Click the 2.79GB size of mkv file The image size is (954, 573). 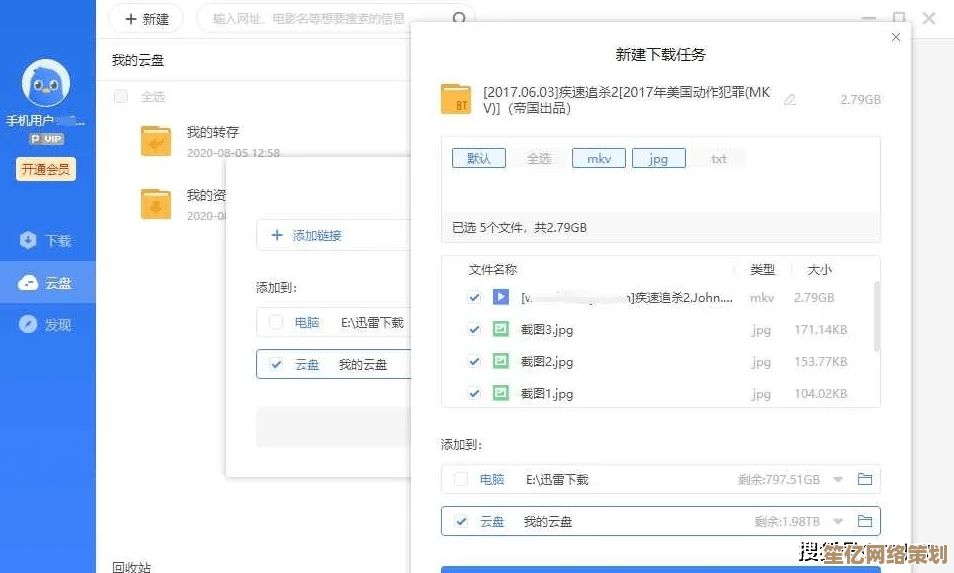pyautogui.click(x=814, y=297)
